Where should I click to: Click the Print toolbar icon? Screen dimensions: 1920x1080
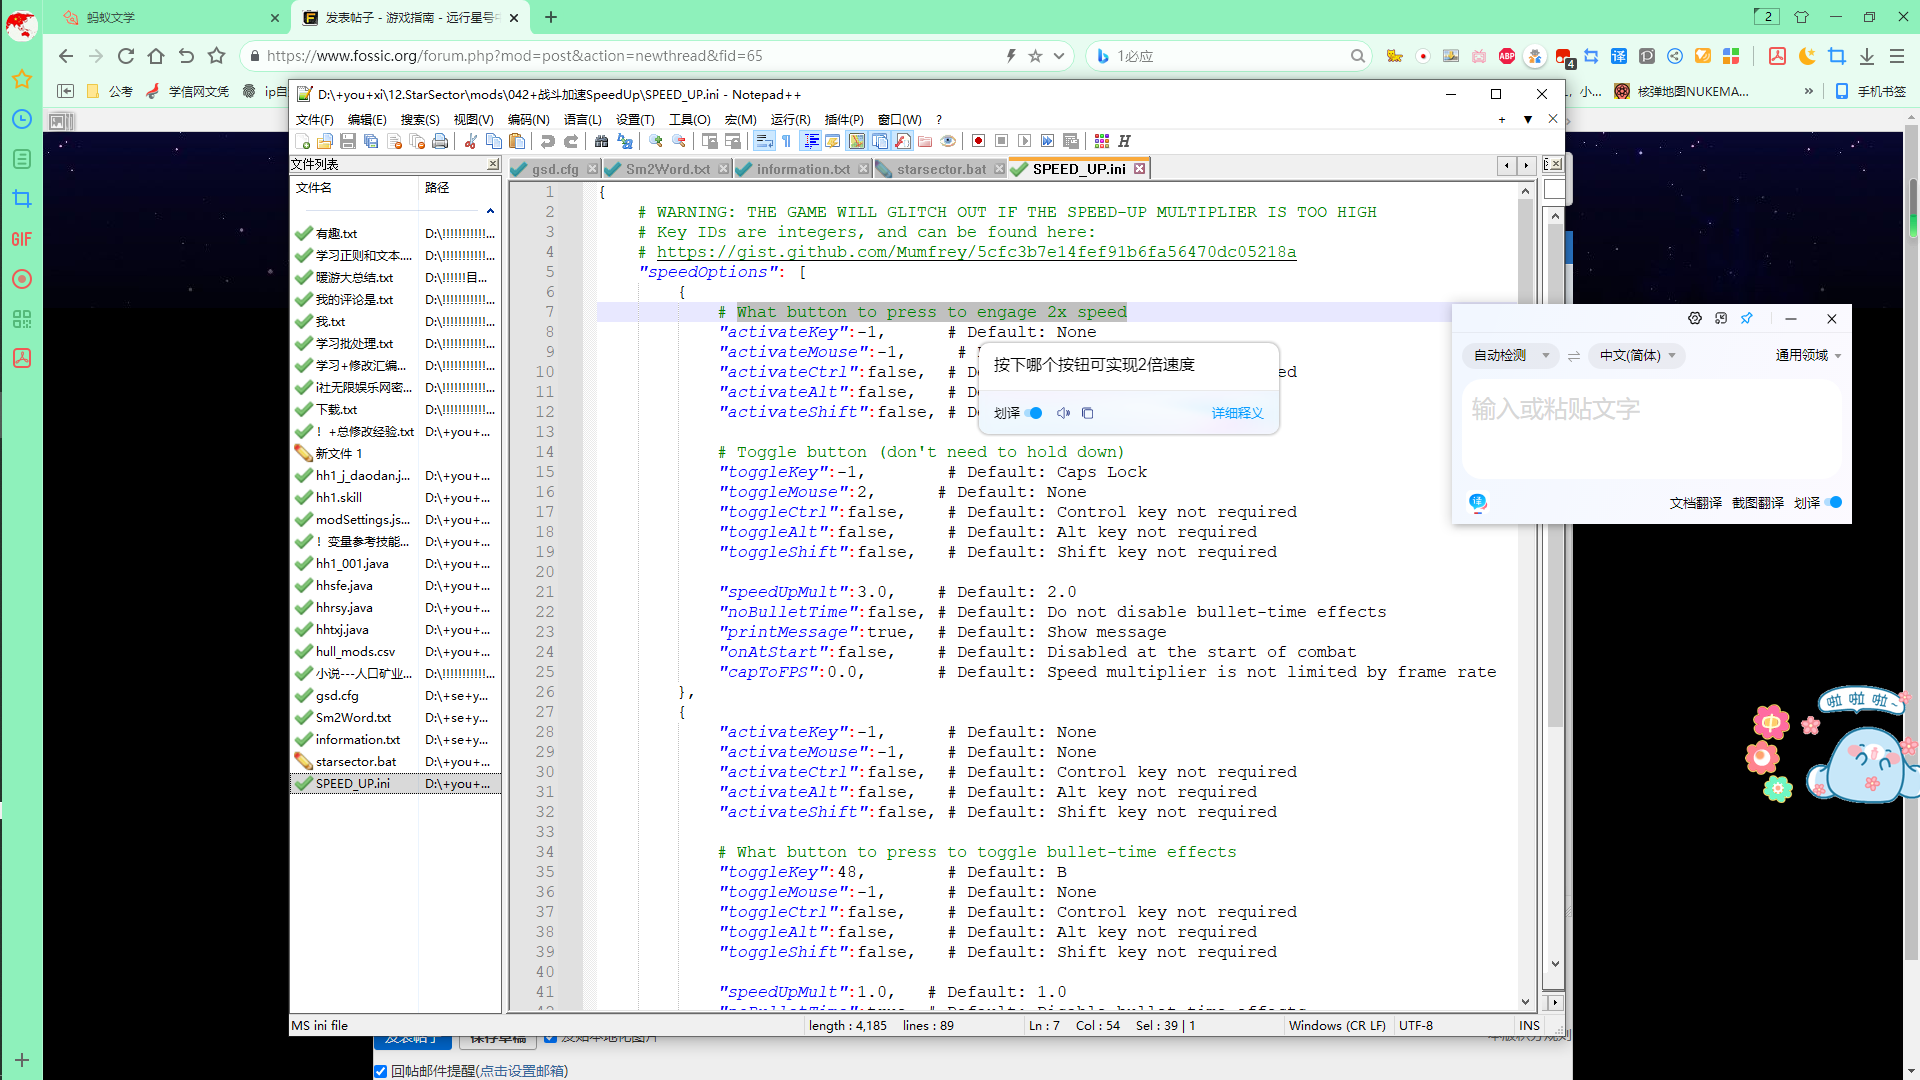[x=440, y=141]
